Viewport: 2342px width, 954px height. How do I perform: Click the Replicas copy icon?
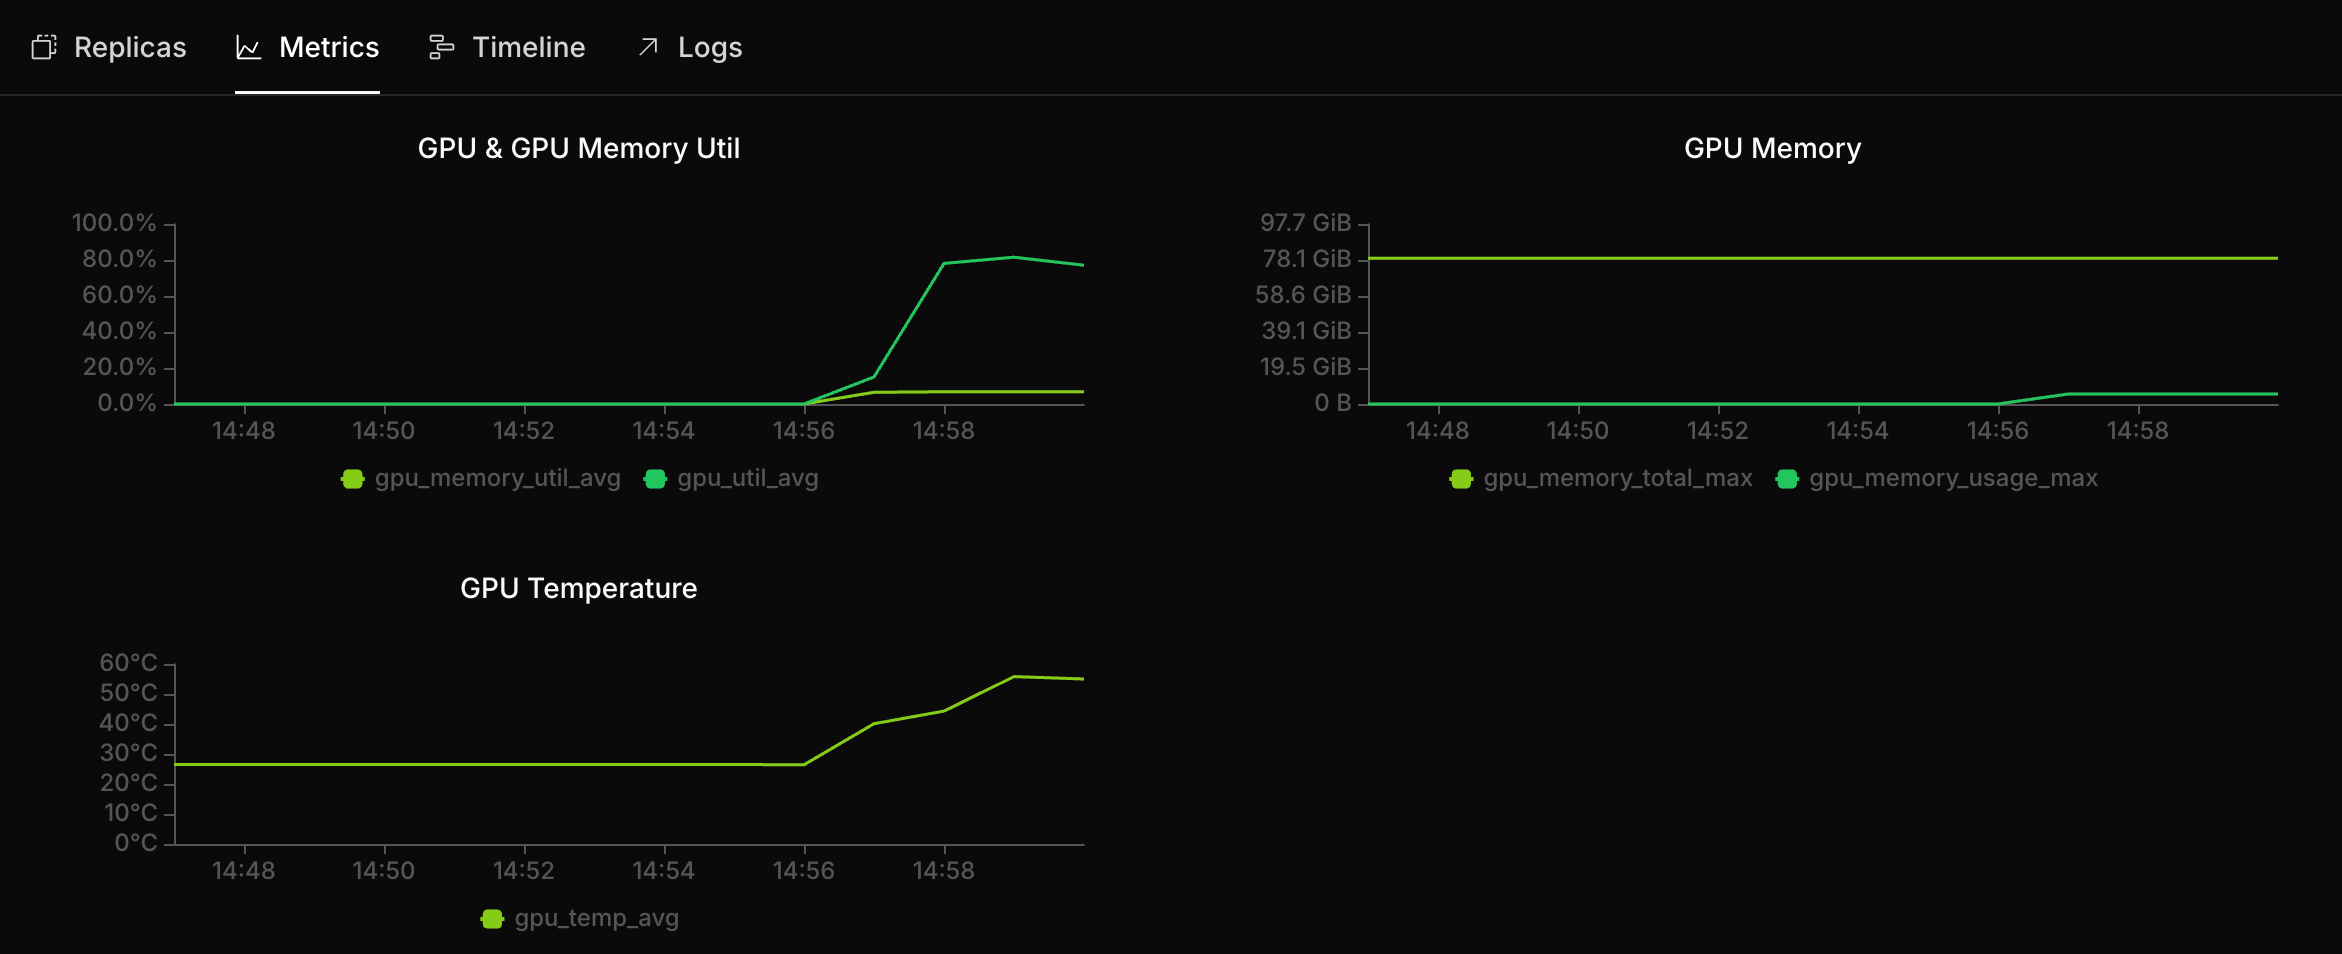(x=44, y=47)
